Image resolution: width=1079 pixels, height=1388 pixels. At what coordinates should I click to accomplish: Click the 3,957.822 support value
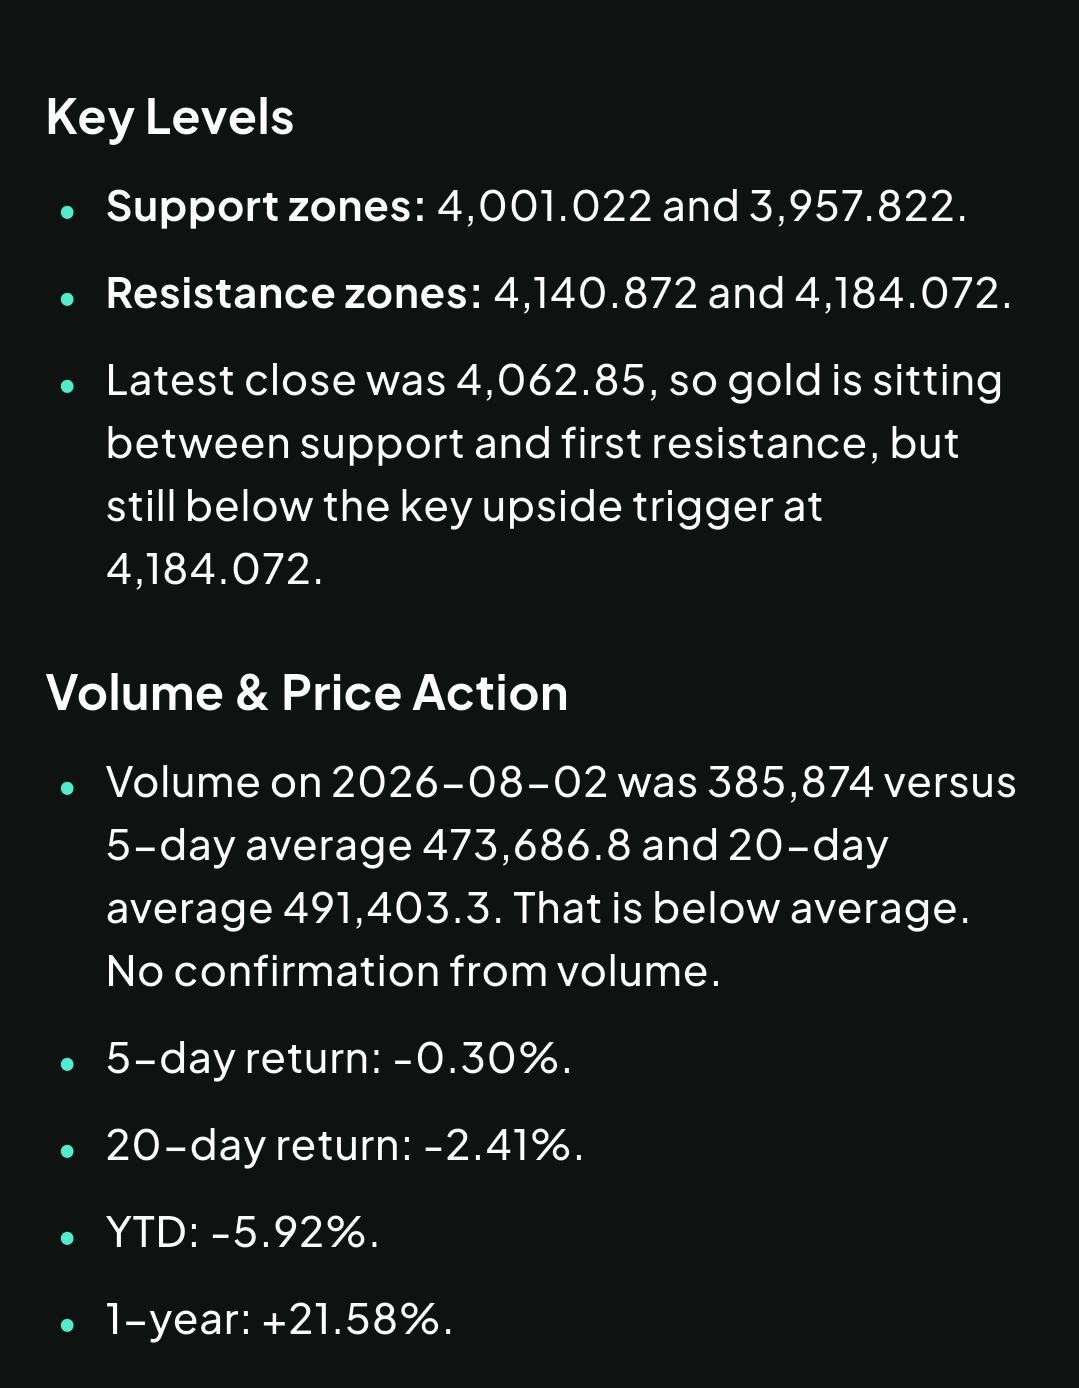pyautogui.click(x=857, y=207)
